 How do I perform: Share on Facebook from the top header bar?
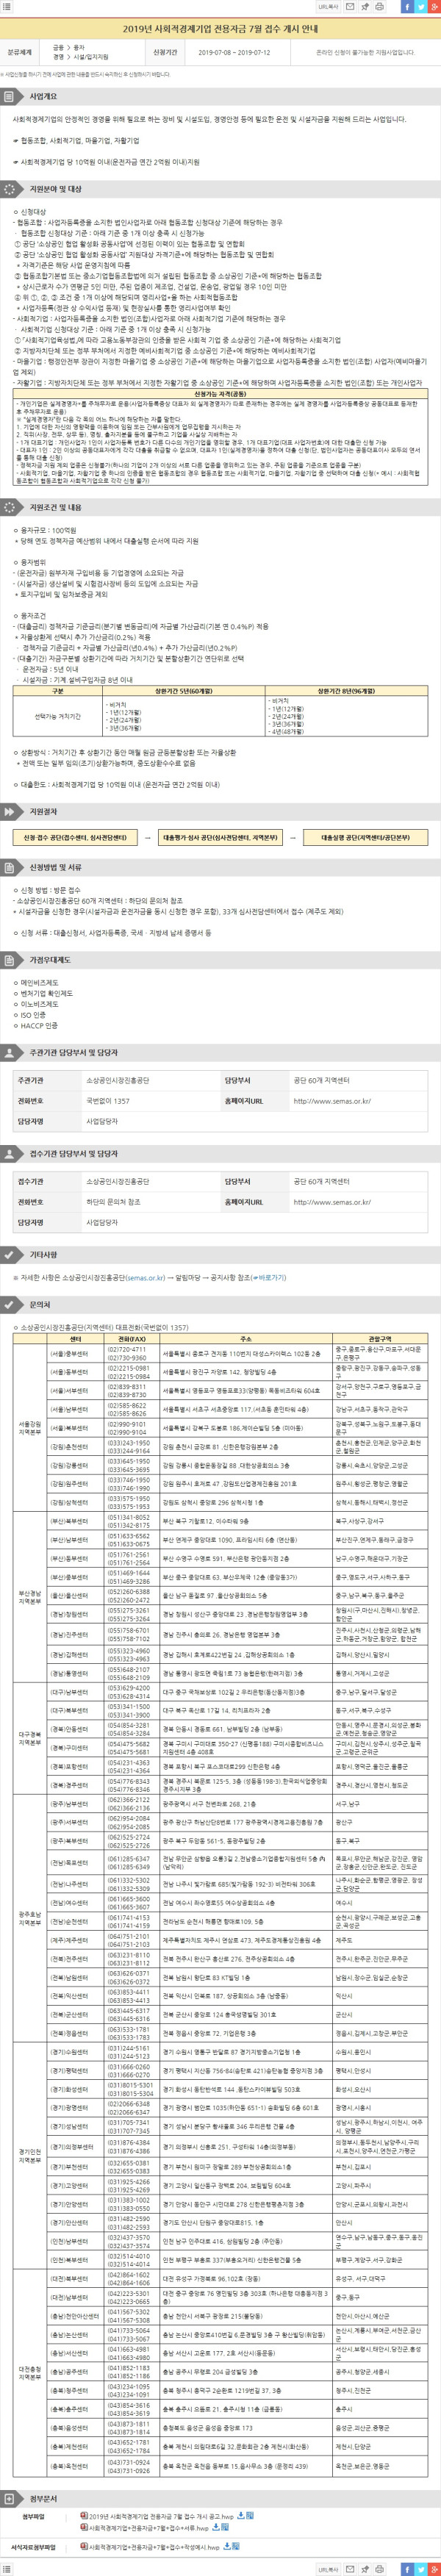point(407,7)
